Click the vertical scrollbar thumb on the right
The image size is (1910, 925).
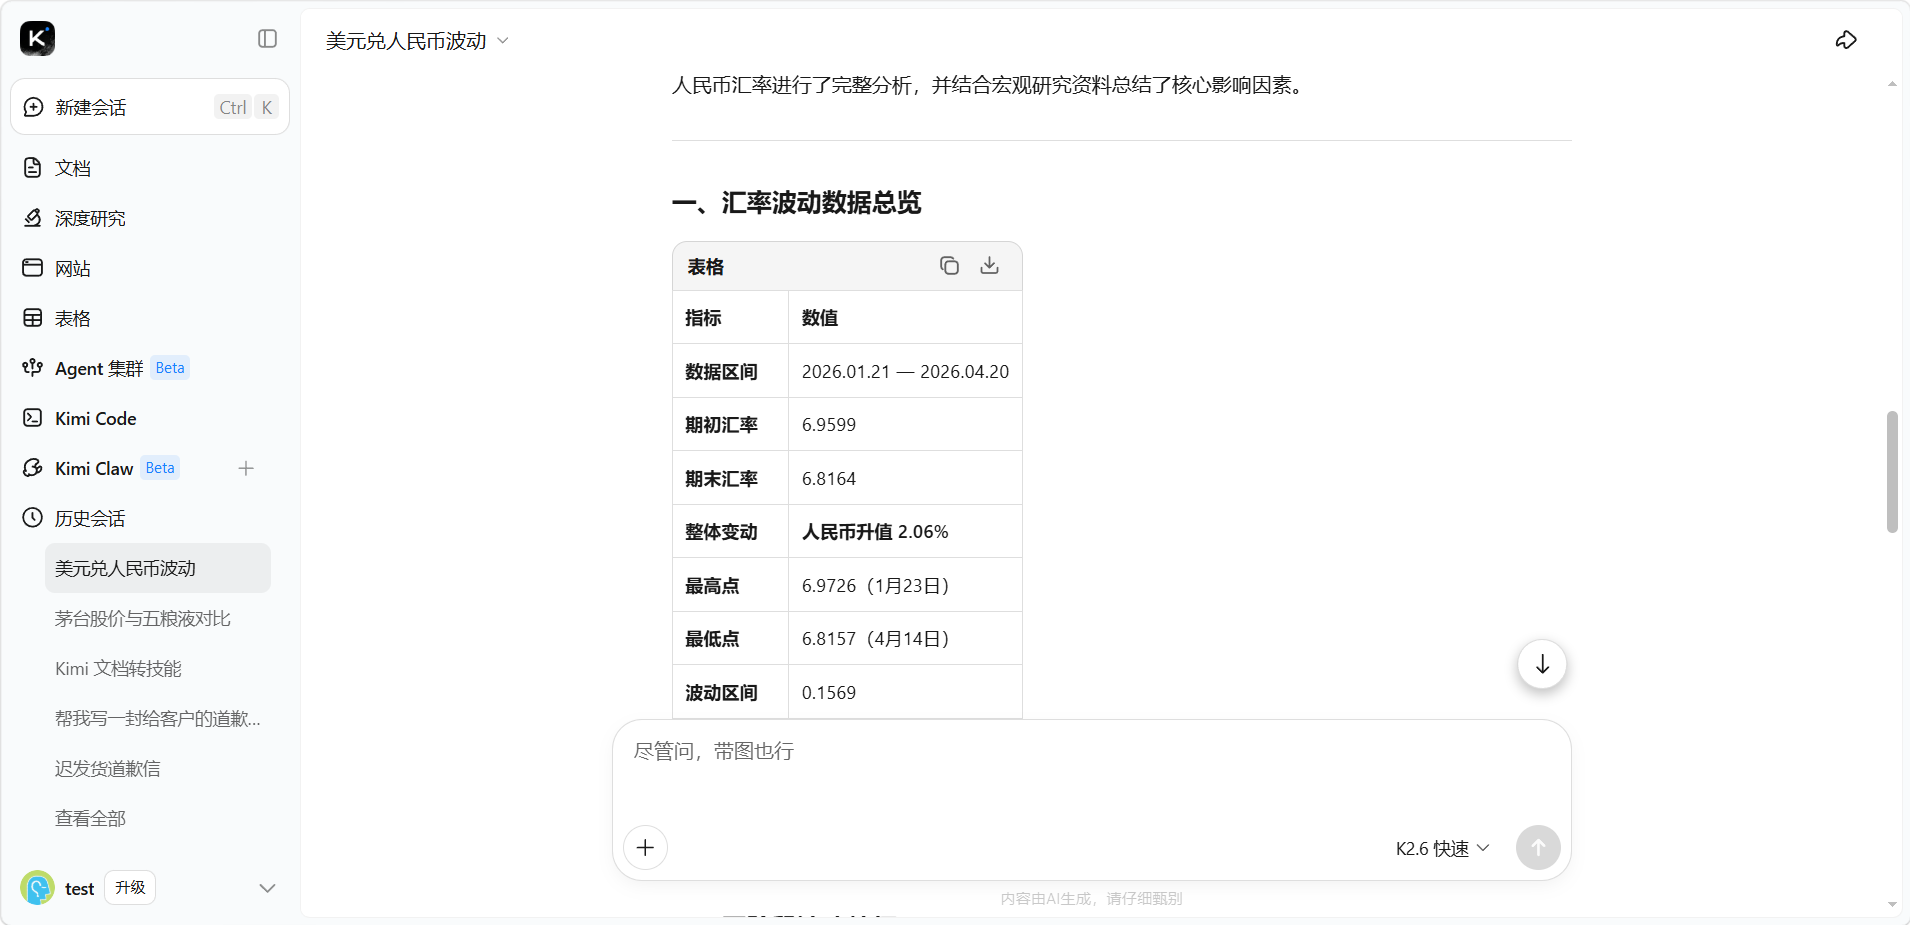[x=1891, y=471]
